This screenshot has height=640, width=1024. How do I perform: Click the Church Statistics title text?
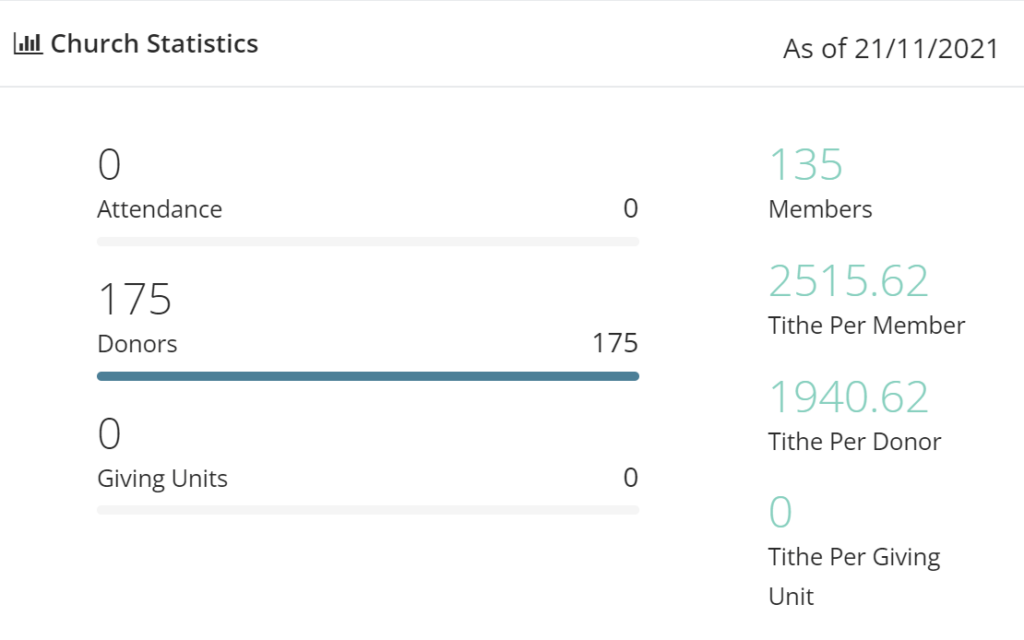pos(156,42)
